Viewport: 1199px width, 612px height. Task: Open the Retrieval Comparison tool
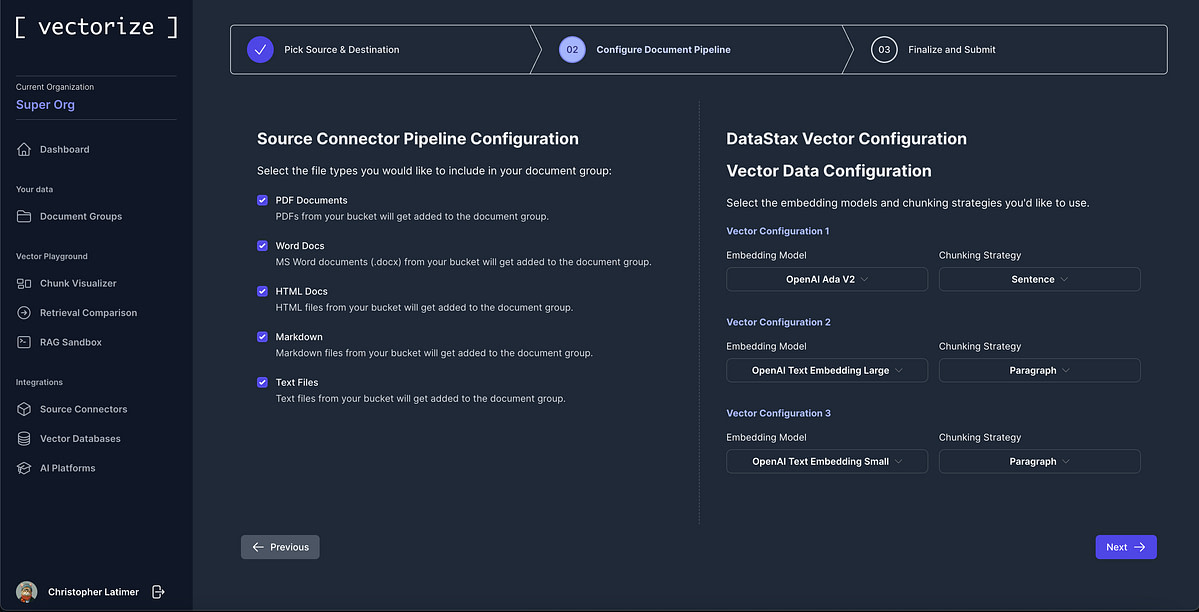pos(90,312)
